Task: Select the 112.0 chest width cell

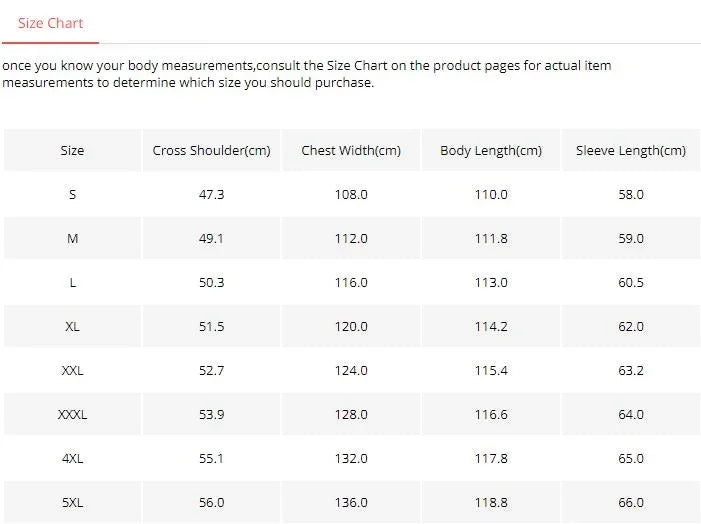Action: pyautogui.click(x=351, y=238)
